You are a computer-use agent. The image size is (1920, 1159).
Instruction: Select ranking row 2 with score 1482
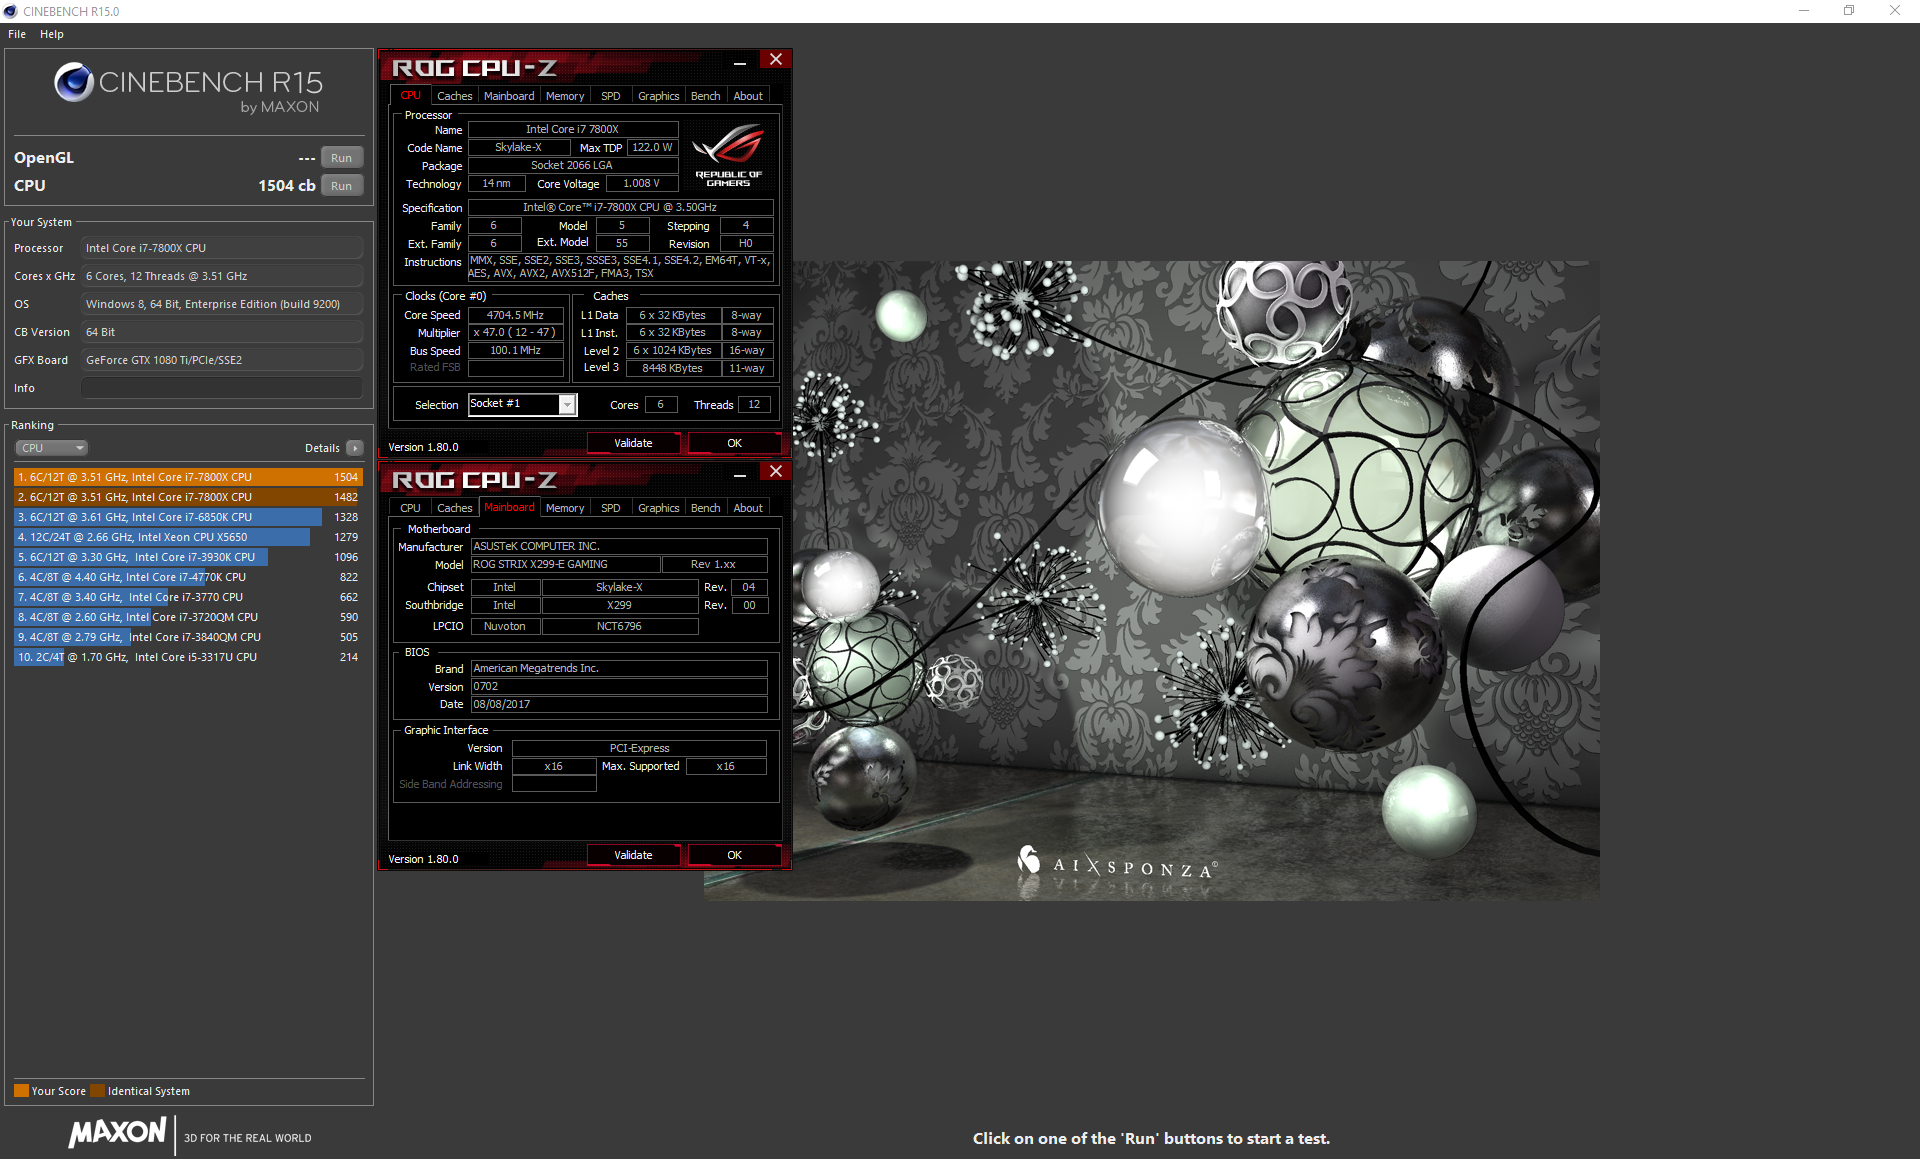tap(188, 497)
